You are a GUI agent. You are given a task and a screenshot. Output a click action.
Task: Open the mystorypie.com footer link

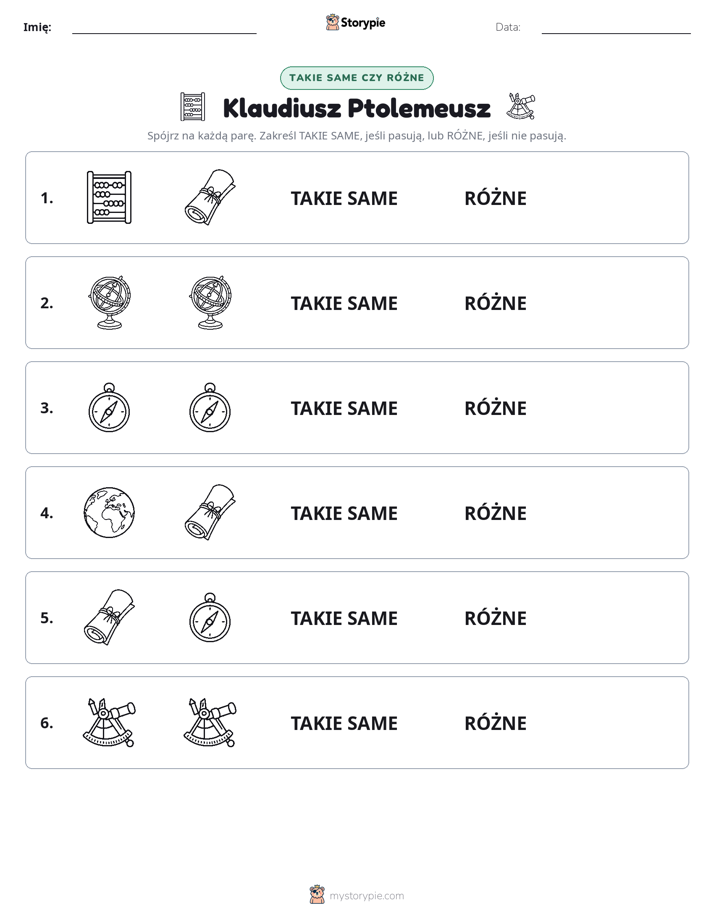coord(366,896)
